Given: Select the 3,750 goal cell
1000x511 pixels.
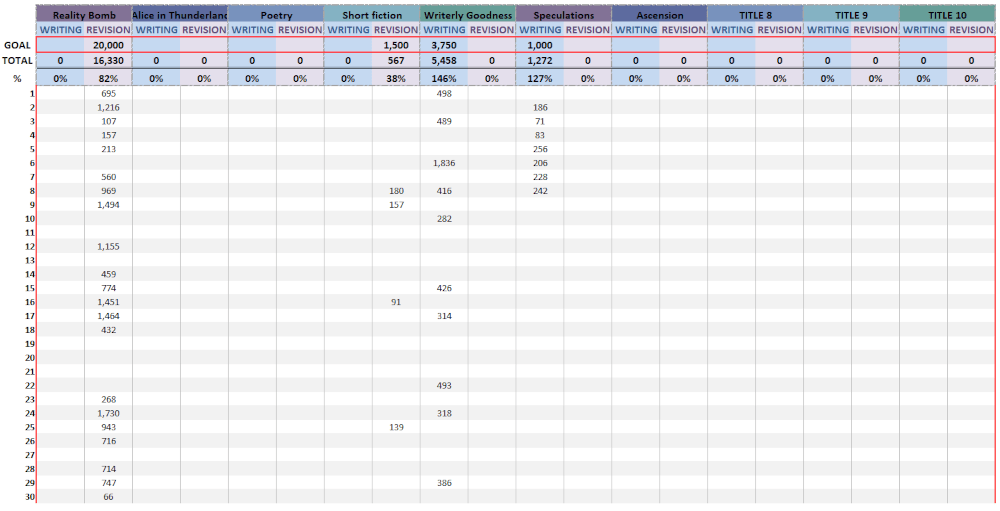Looking at the screenshot, I should 444,45.
